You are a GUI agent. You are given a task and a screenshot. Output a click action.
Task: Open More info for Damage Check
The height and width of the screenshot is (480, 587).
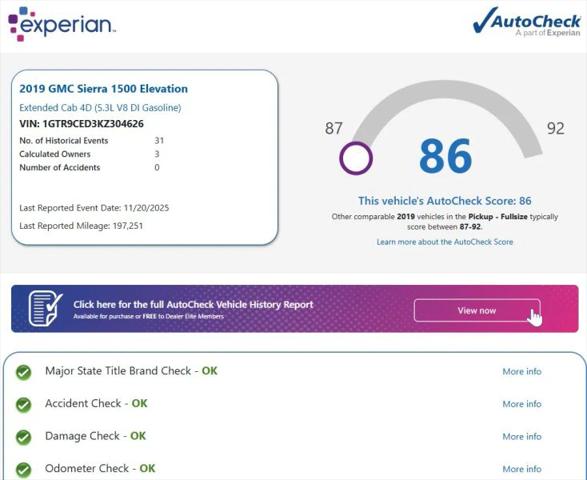(x=522, y=437)
